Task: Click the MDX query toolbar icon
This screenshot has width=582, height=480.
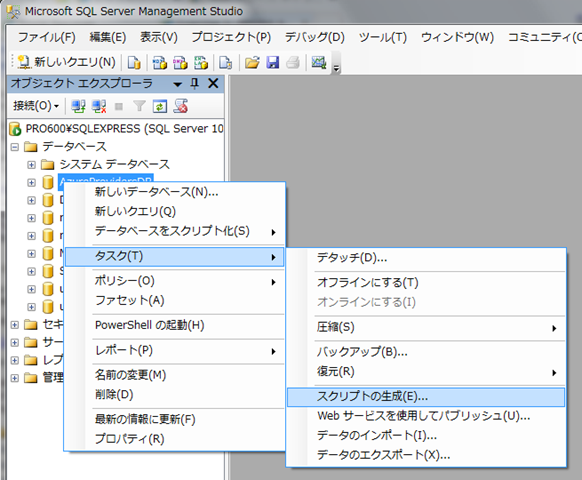Action: click(160, 63)
